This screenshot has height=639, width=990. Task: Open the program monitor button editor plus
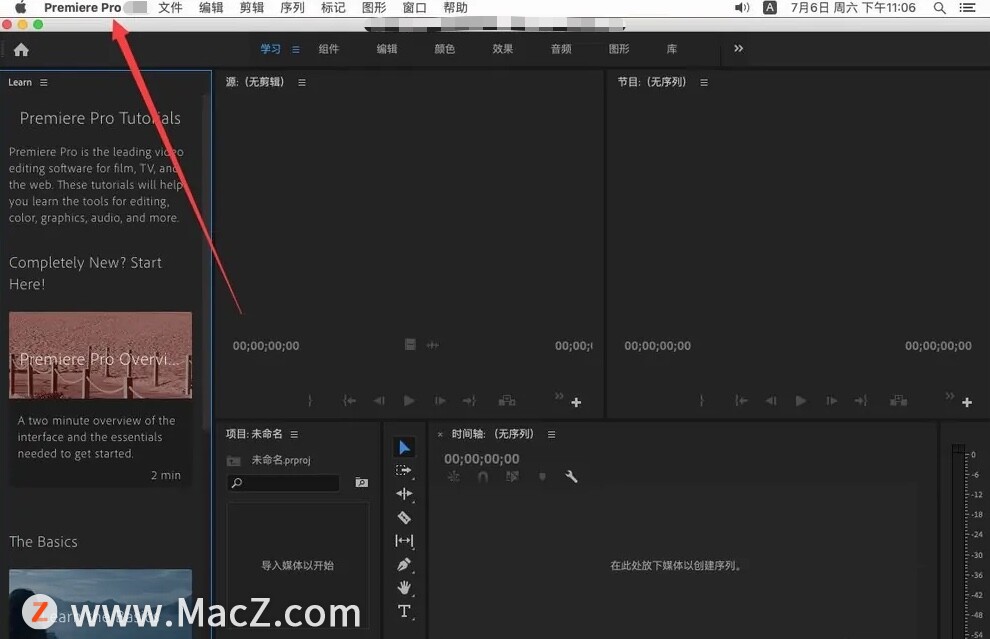tap(967, 402)
